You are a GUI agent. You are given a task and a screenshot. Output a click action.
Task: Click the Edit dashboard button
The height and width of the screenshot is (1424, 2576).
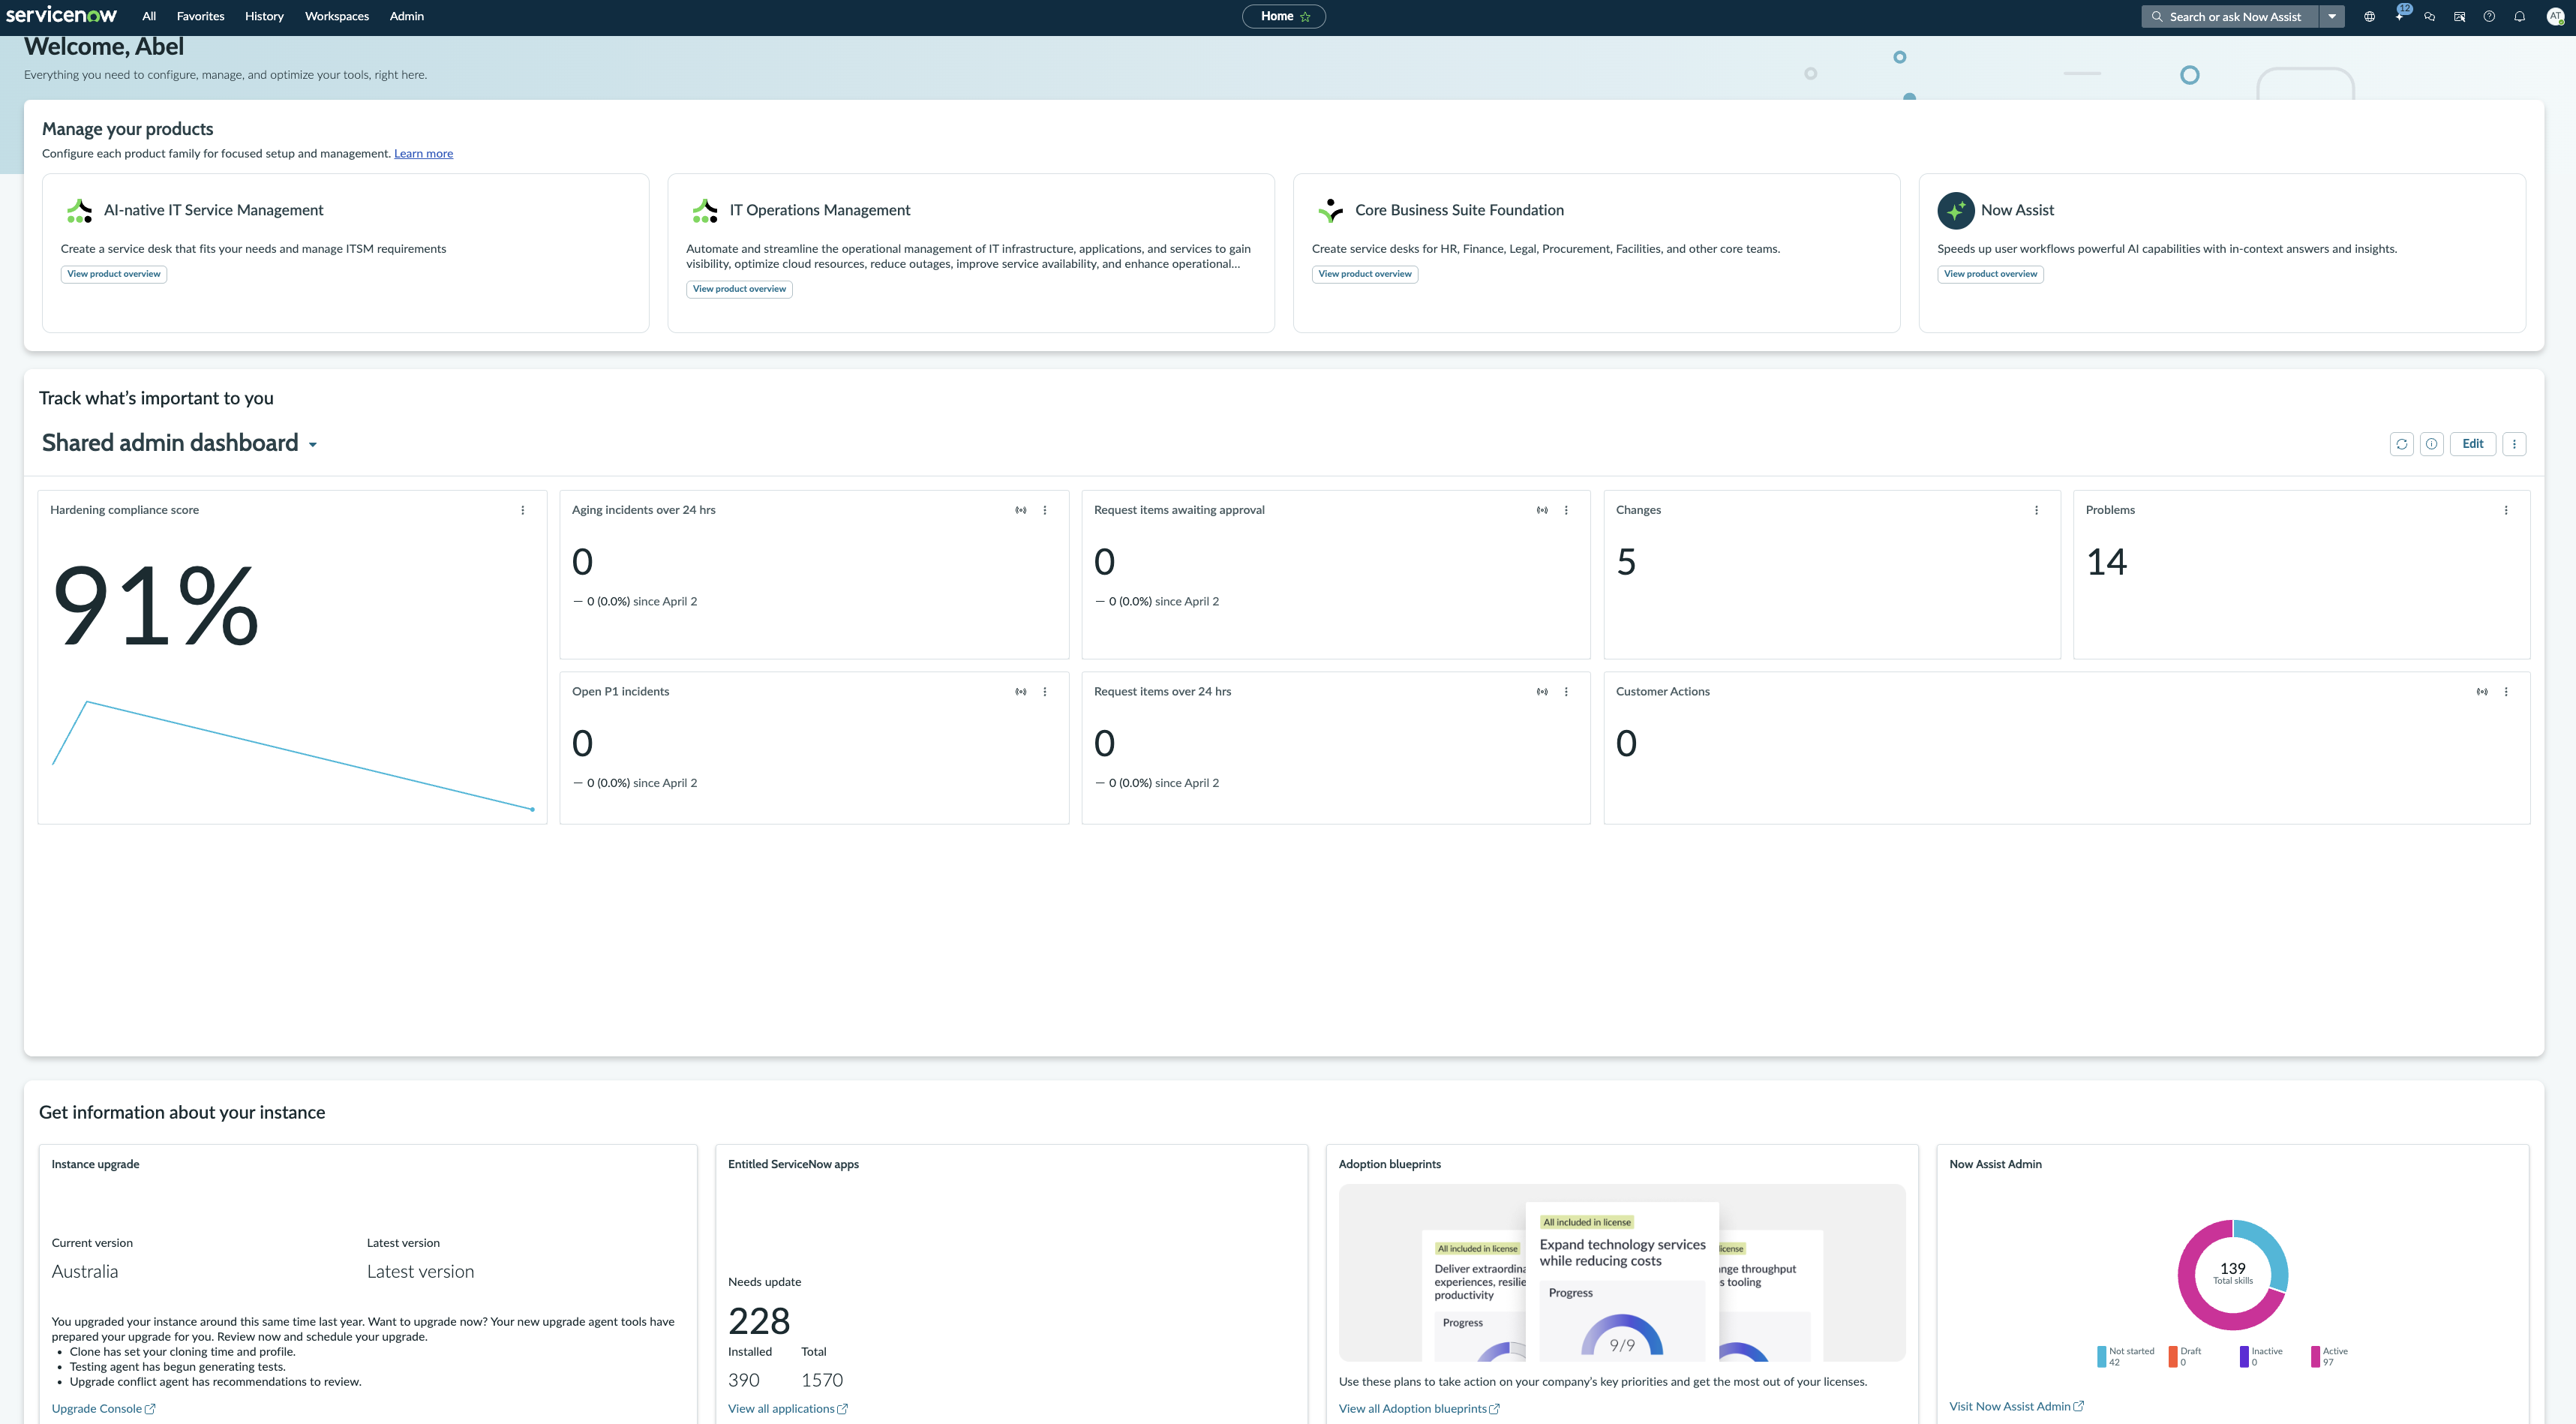click(2472, 444)
